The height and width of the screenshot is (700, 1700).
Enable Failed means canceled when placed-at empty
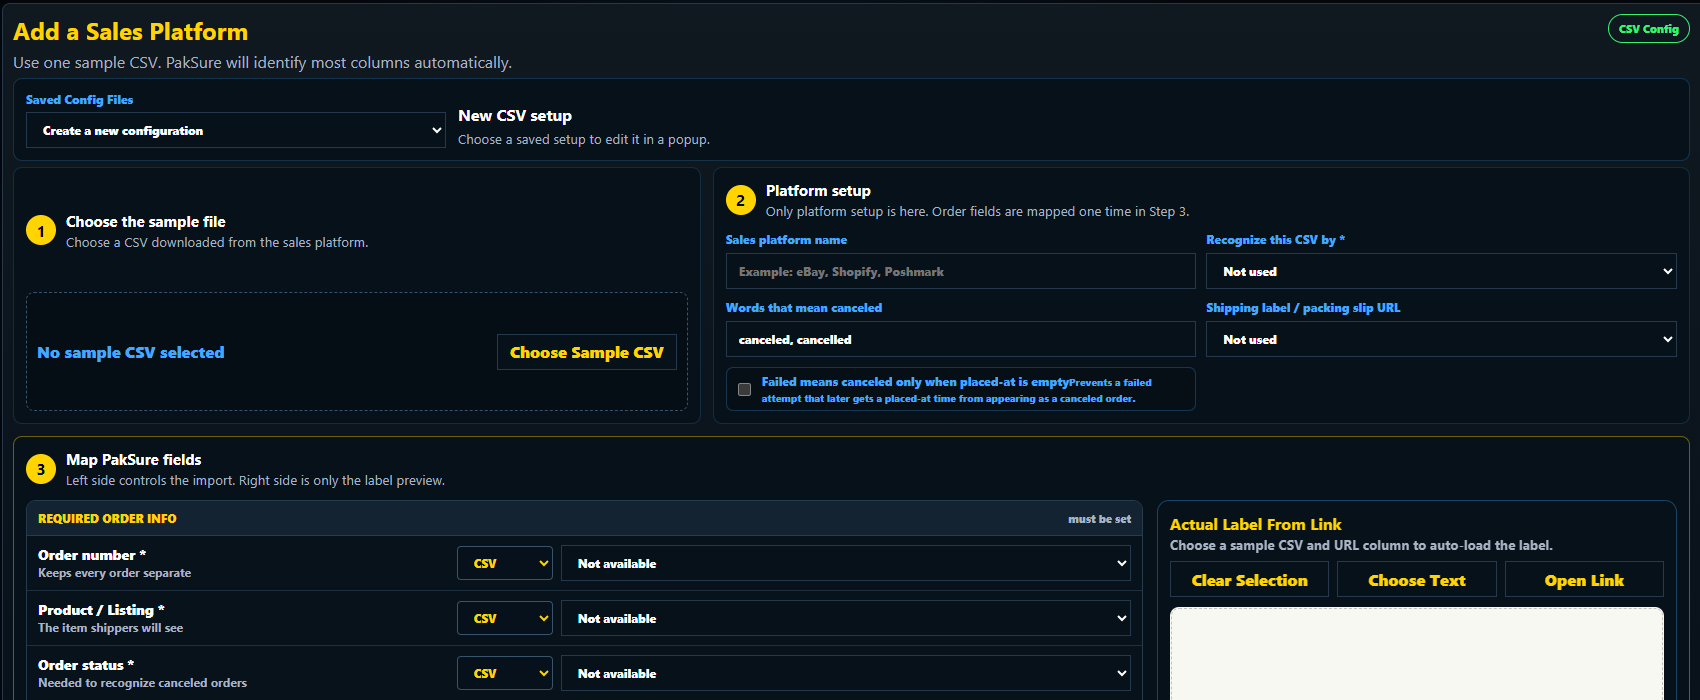click(x=744, y=389)
